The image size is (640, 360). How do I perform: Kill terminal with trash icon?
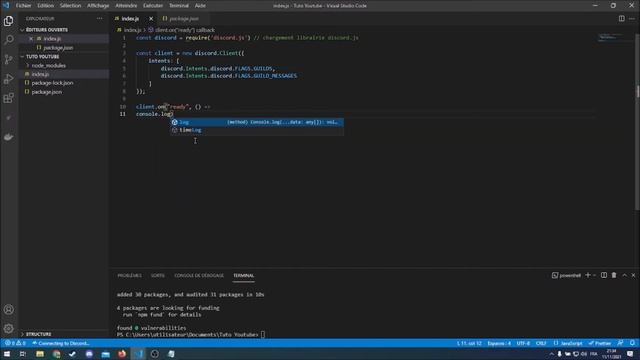pyautogui.click(x=614, y=276)
